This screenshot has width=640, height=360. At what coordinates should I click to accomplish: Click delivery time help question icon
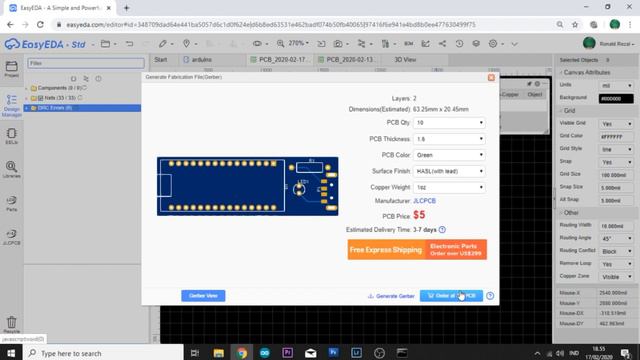[442, 230]
